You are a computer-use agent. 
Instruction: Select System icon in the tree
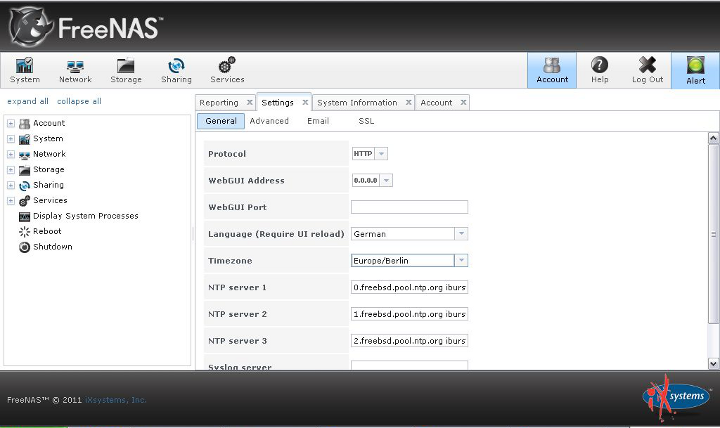[24, 139]
